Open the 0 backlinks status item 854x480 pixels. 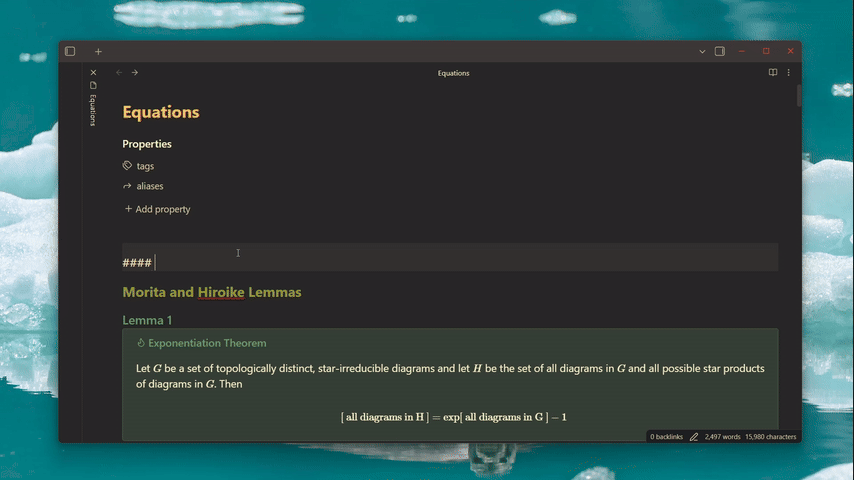click(x=666, y=436)
